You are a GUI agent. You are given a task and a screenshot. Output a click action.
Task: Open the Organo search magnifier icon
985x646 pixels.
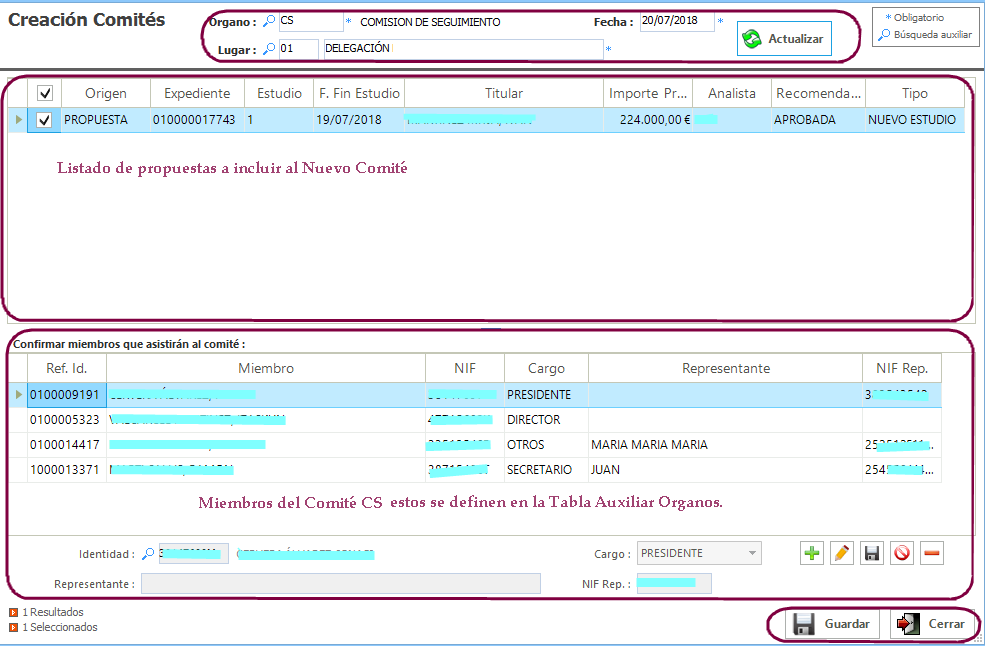269,21
